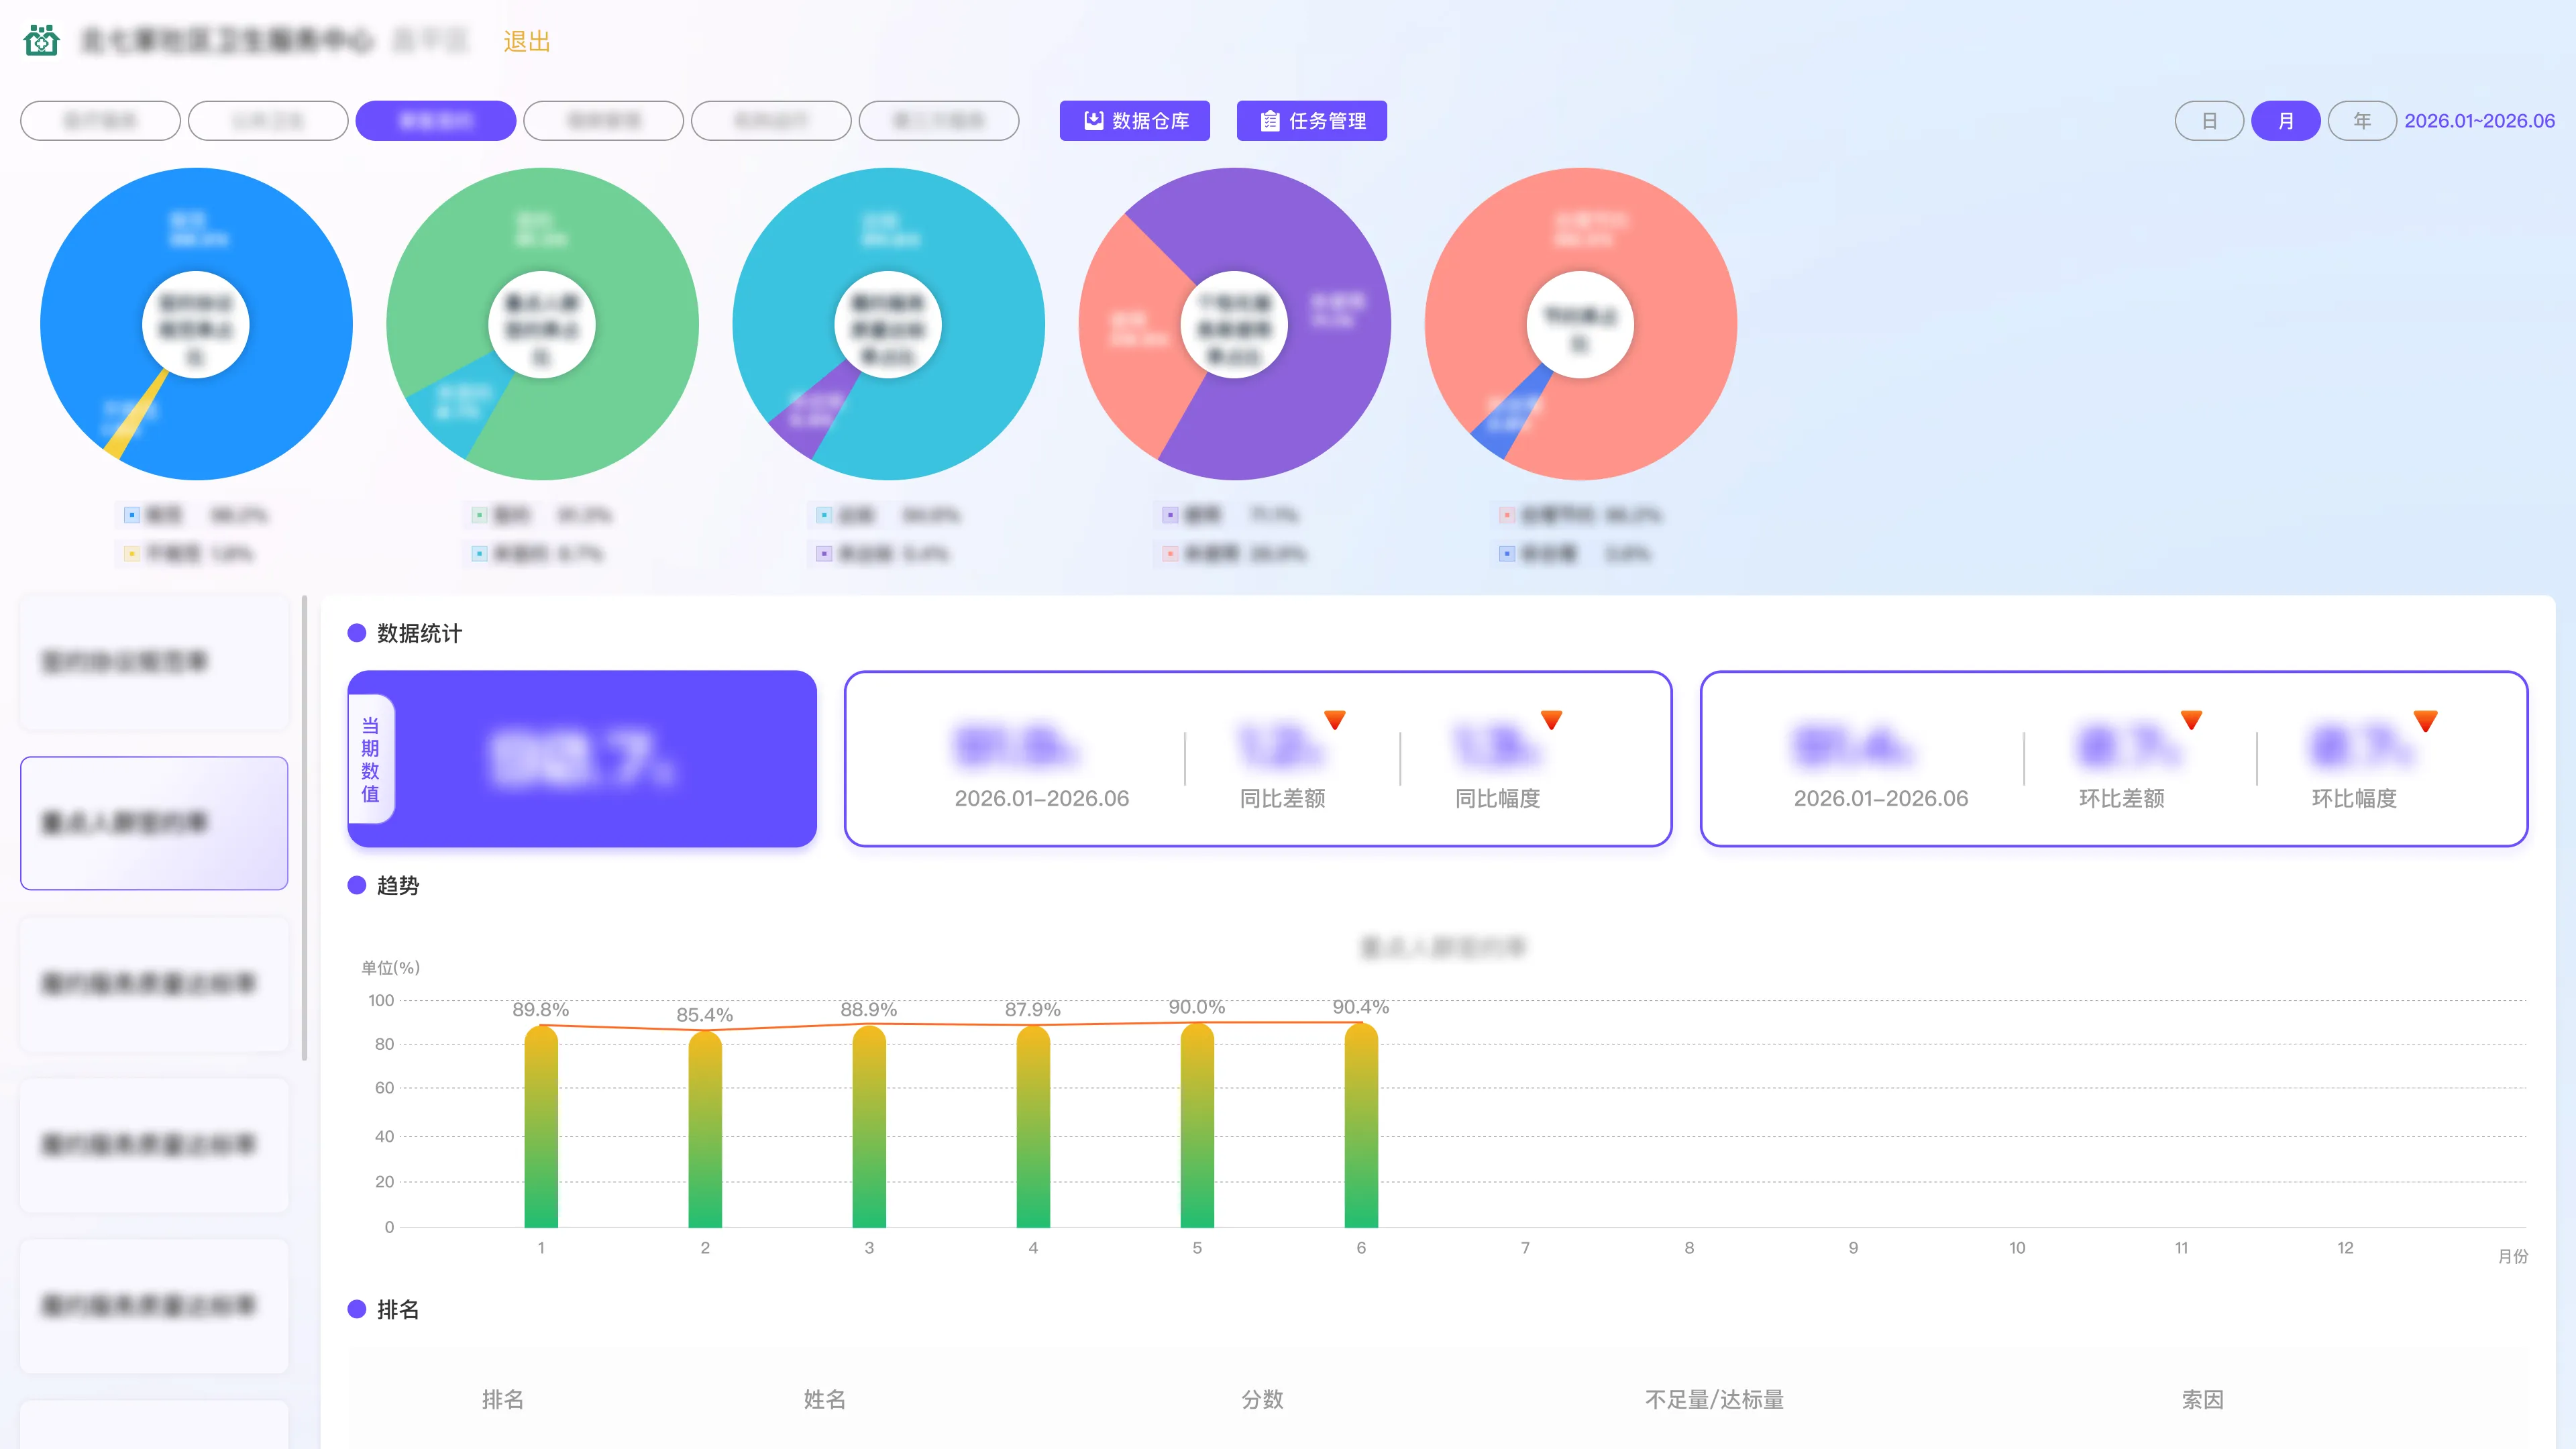
Task: Select the highlighted purple navigation tab
Action: pos(436,121)
